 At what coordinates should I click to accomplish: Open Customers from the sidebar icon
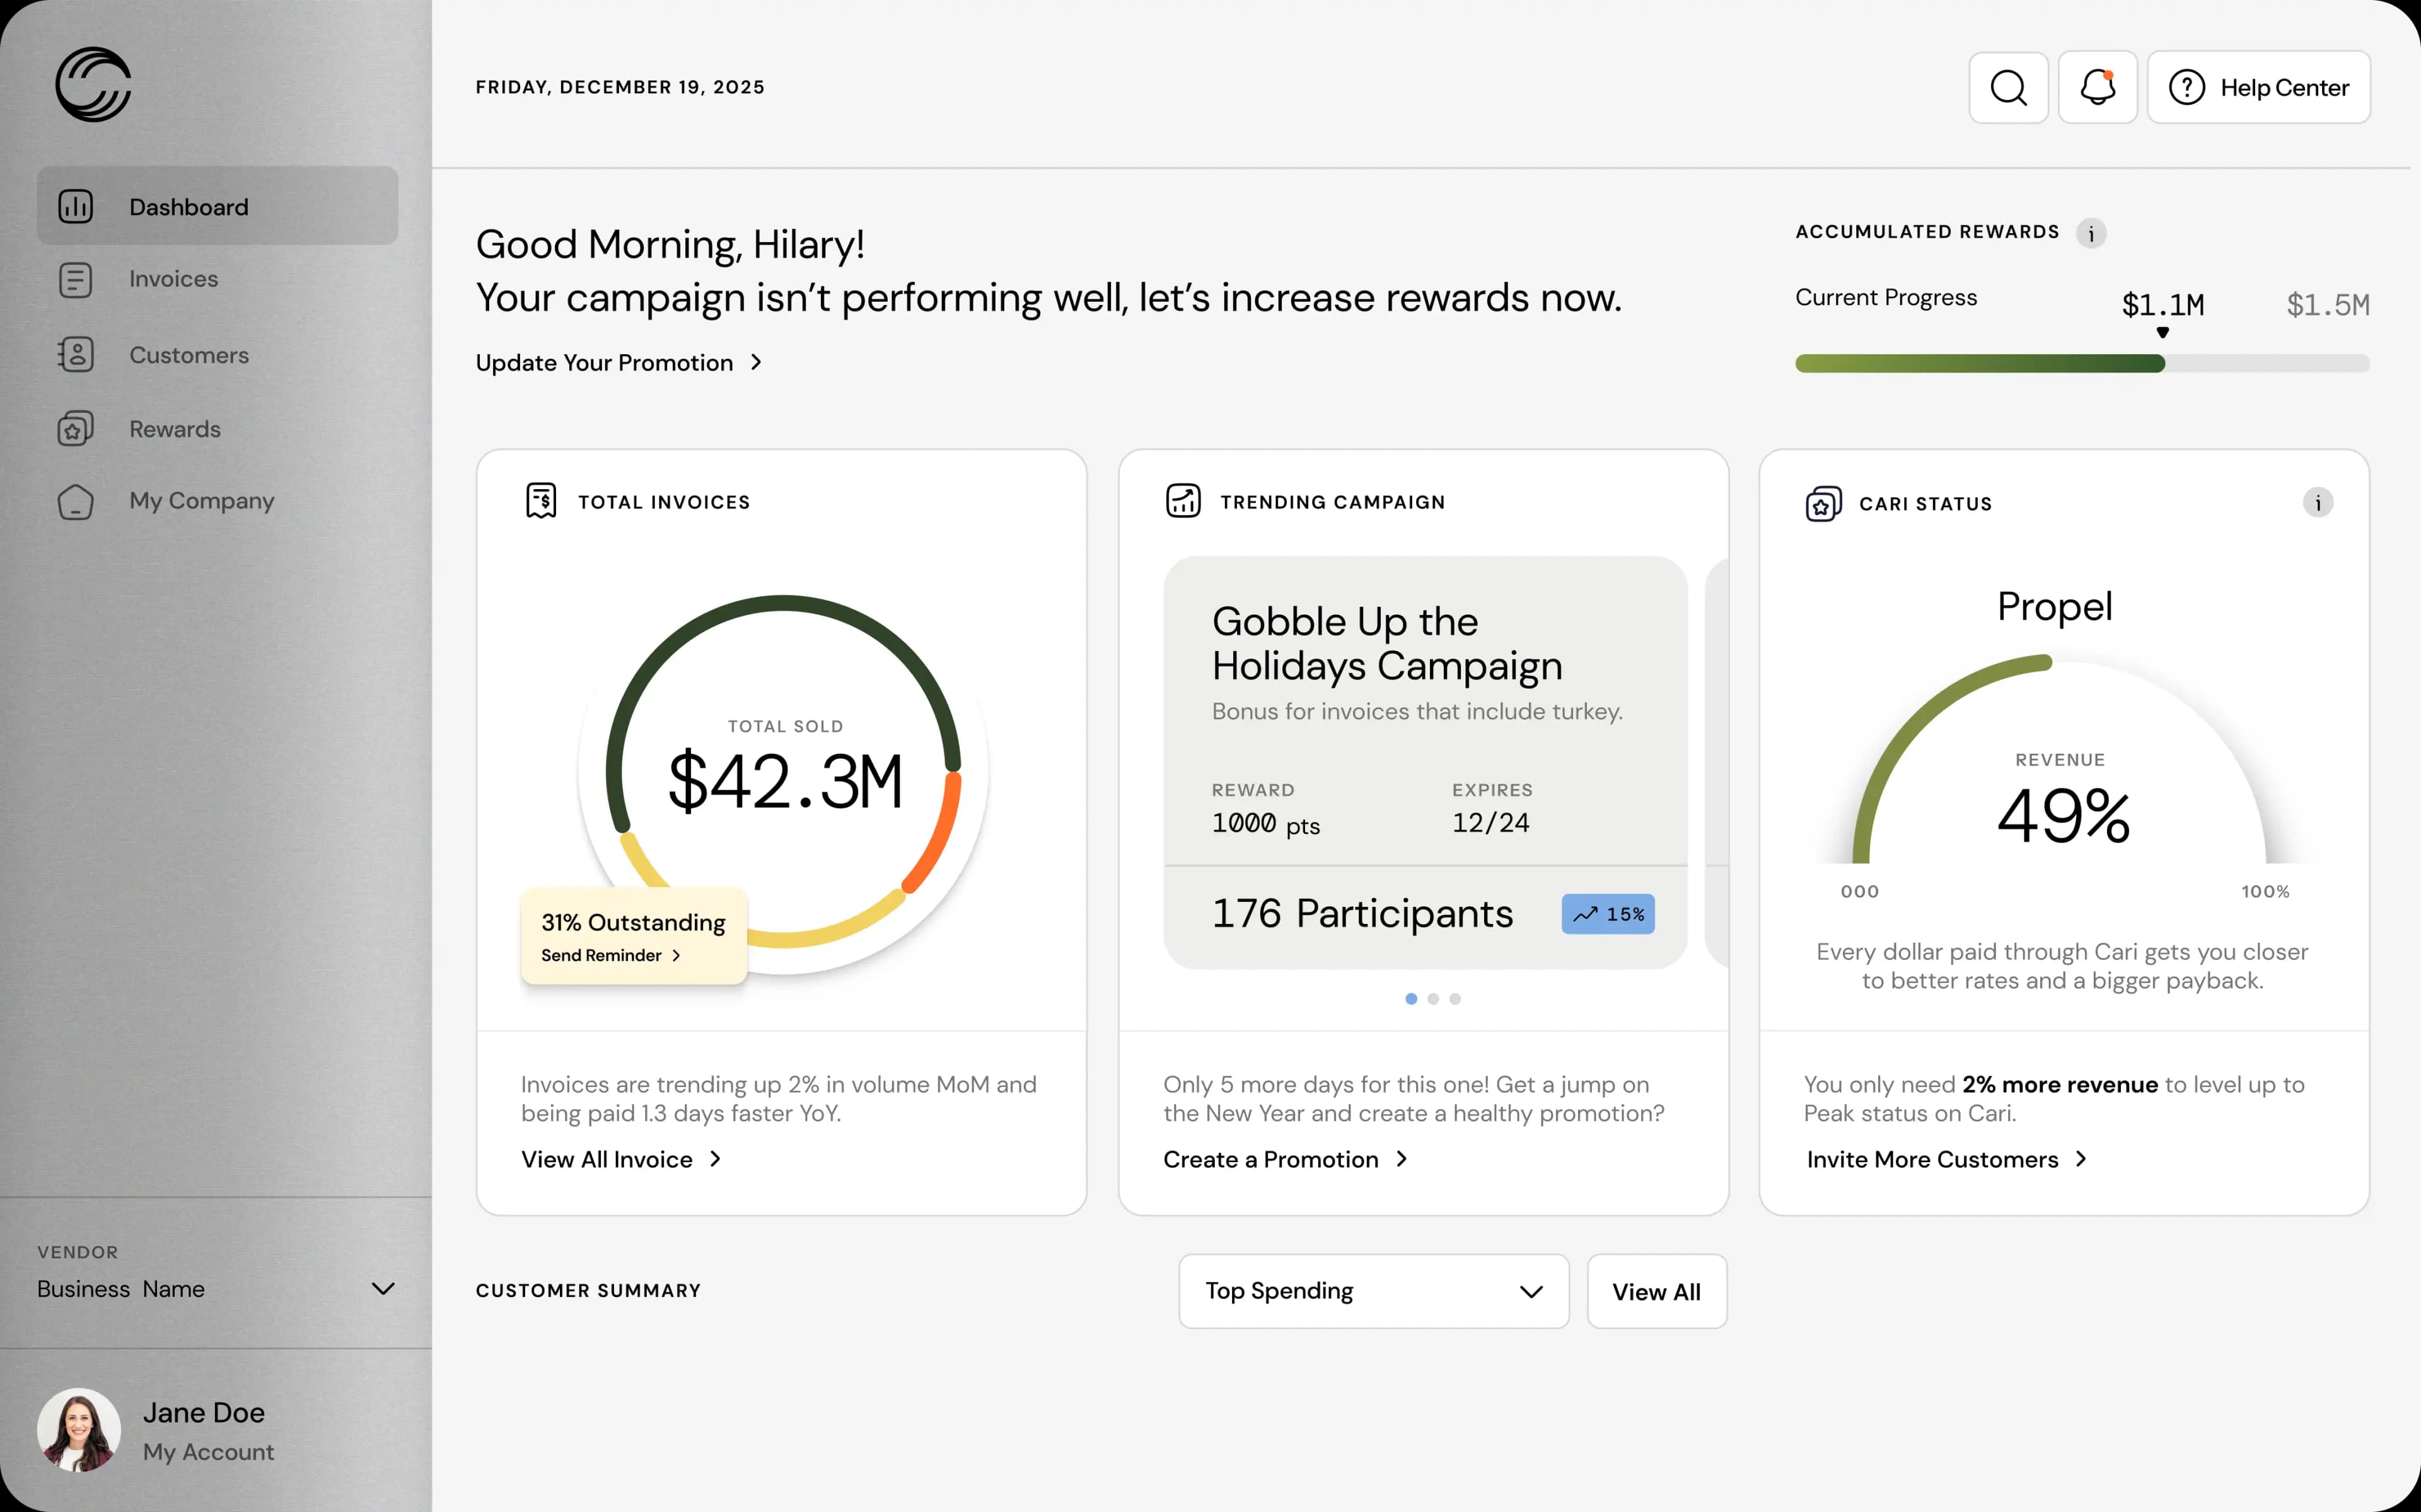76,355
